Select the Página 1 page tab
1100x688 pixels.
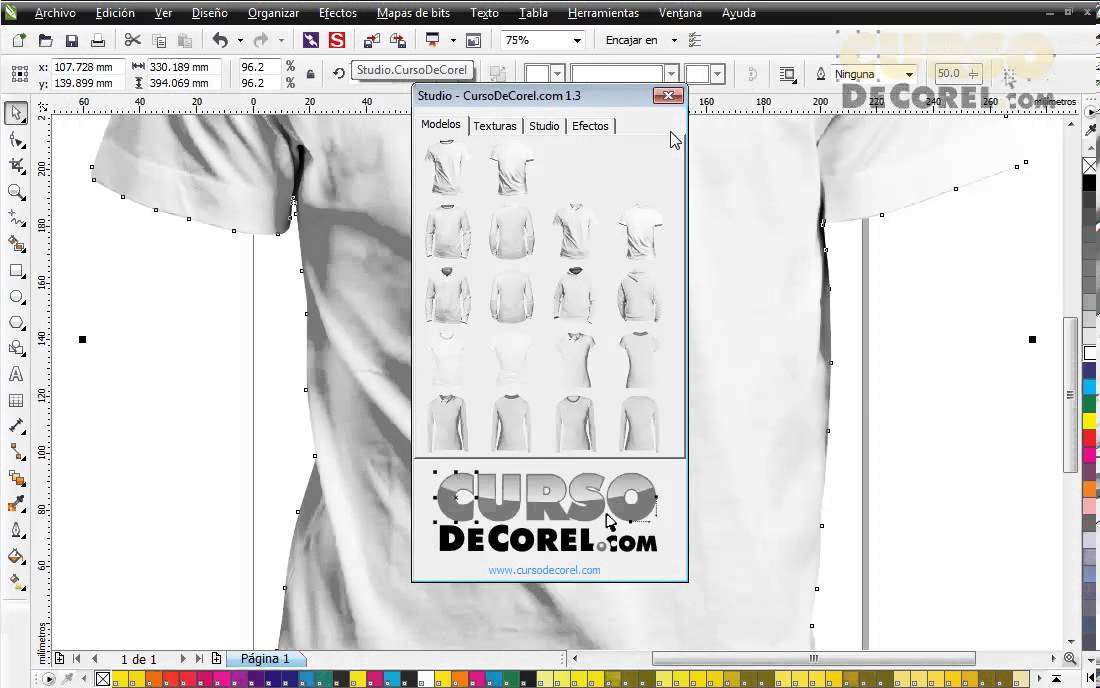265,659
